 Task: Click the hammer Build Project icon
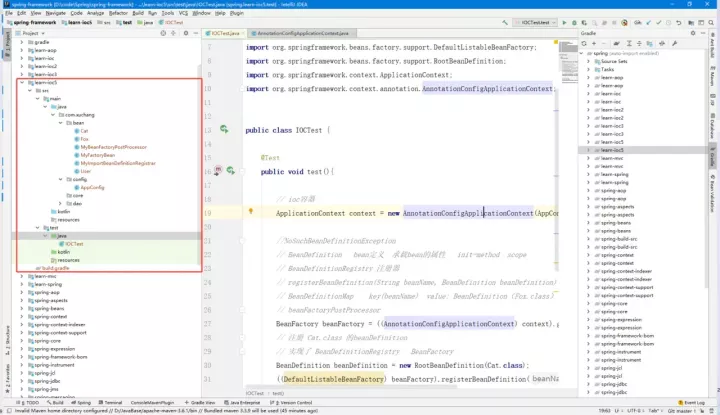(505, 22)
